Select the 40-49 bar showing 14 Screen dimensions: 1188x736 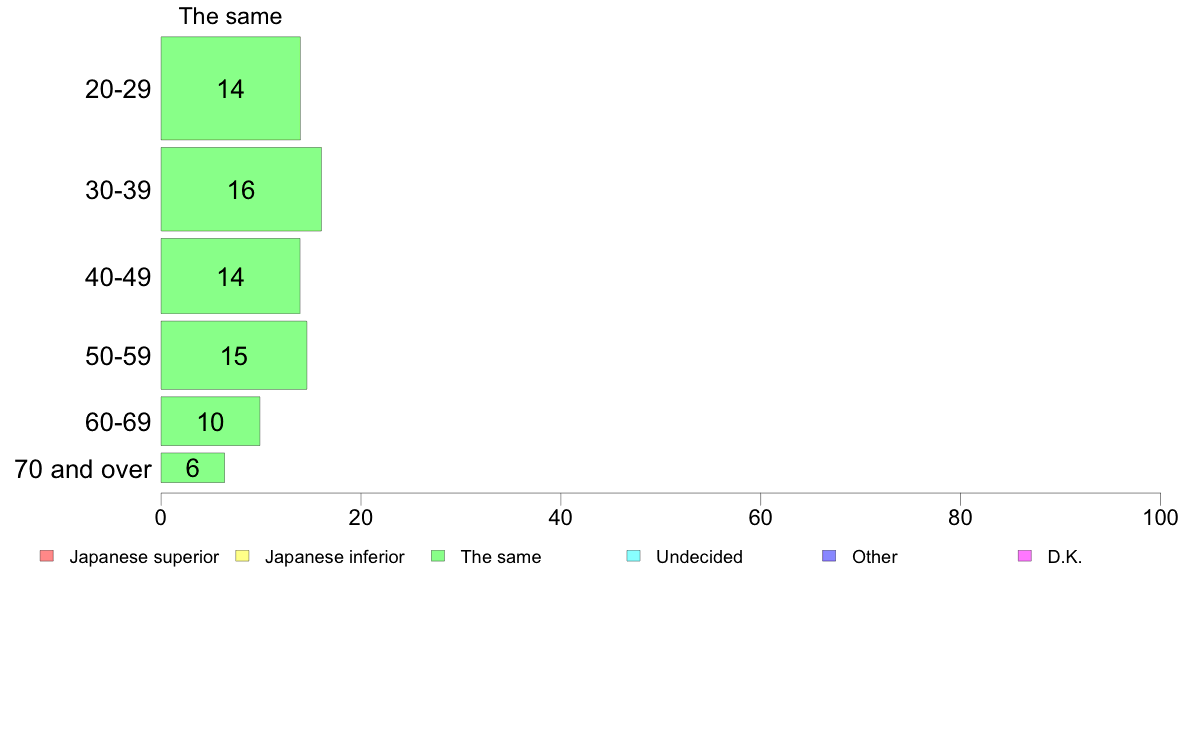pos(230,276)
